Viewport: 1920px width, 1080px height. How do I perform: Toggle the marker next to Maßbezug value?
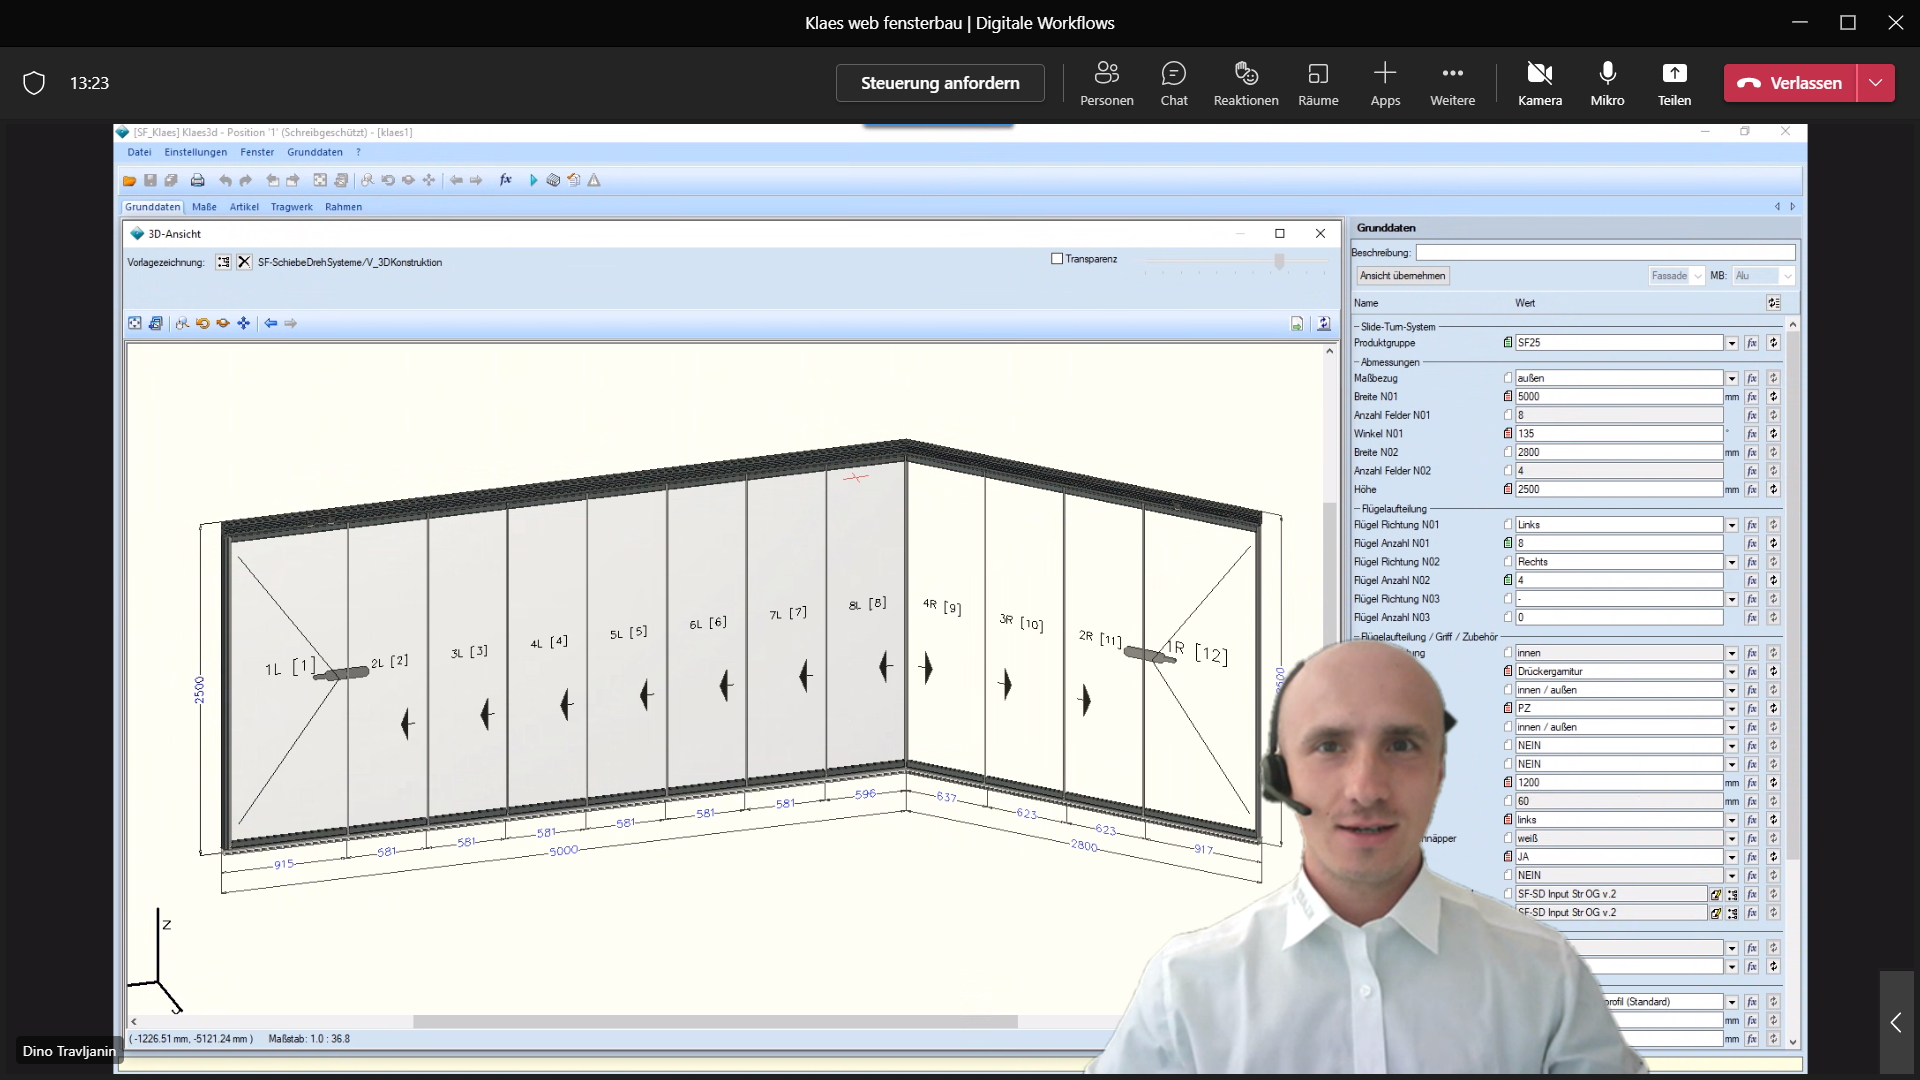point(1508,378)
